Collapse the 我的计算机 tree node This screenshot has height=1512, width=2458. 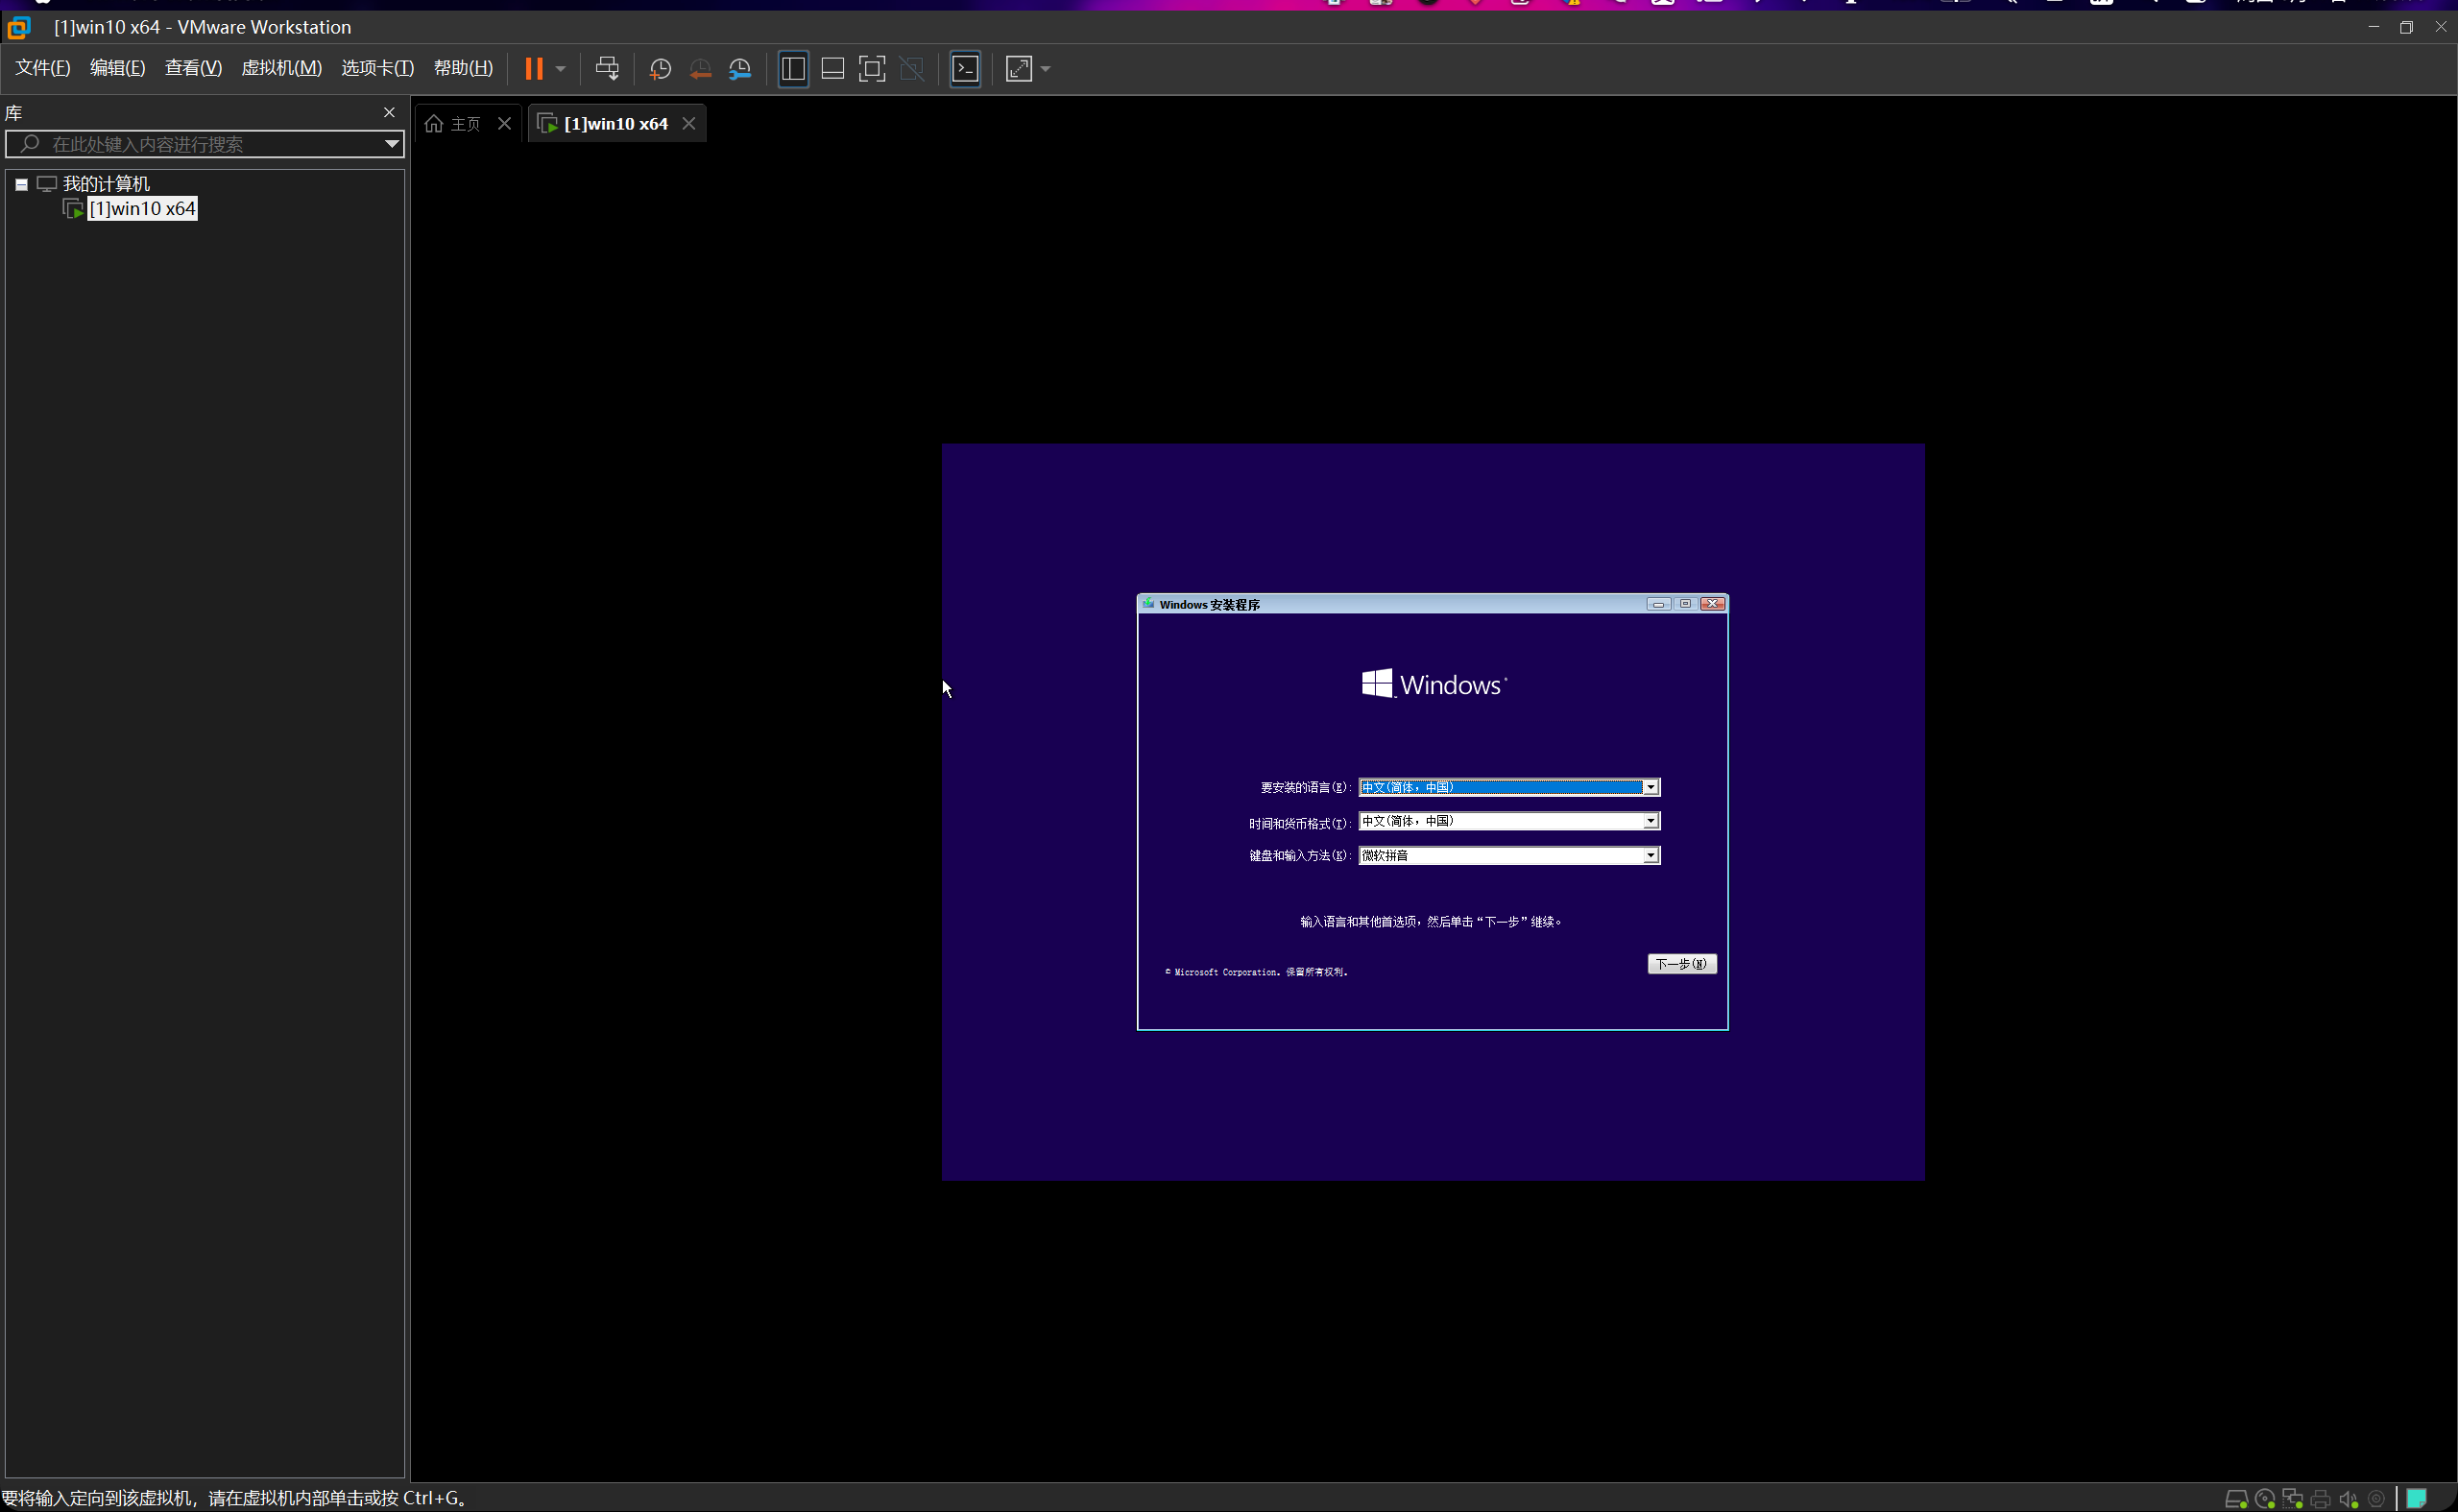tap(21, 184)
